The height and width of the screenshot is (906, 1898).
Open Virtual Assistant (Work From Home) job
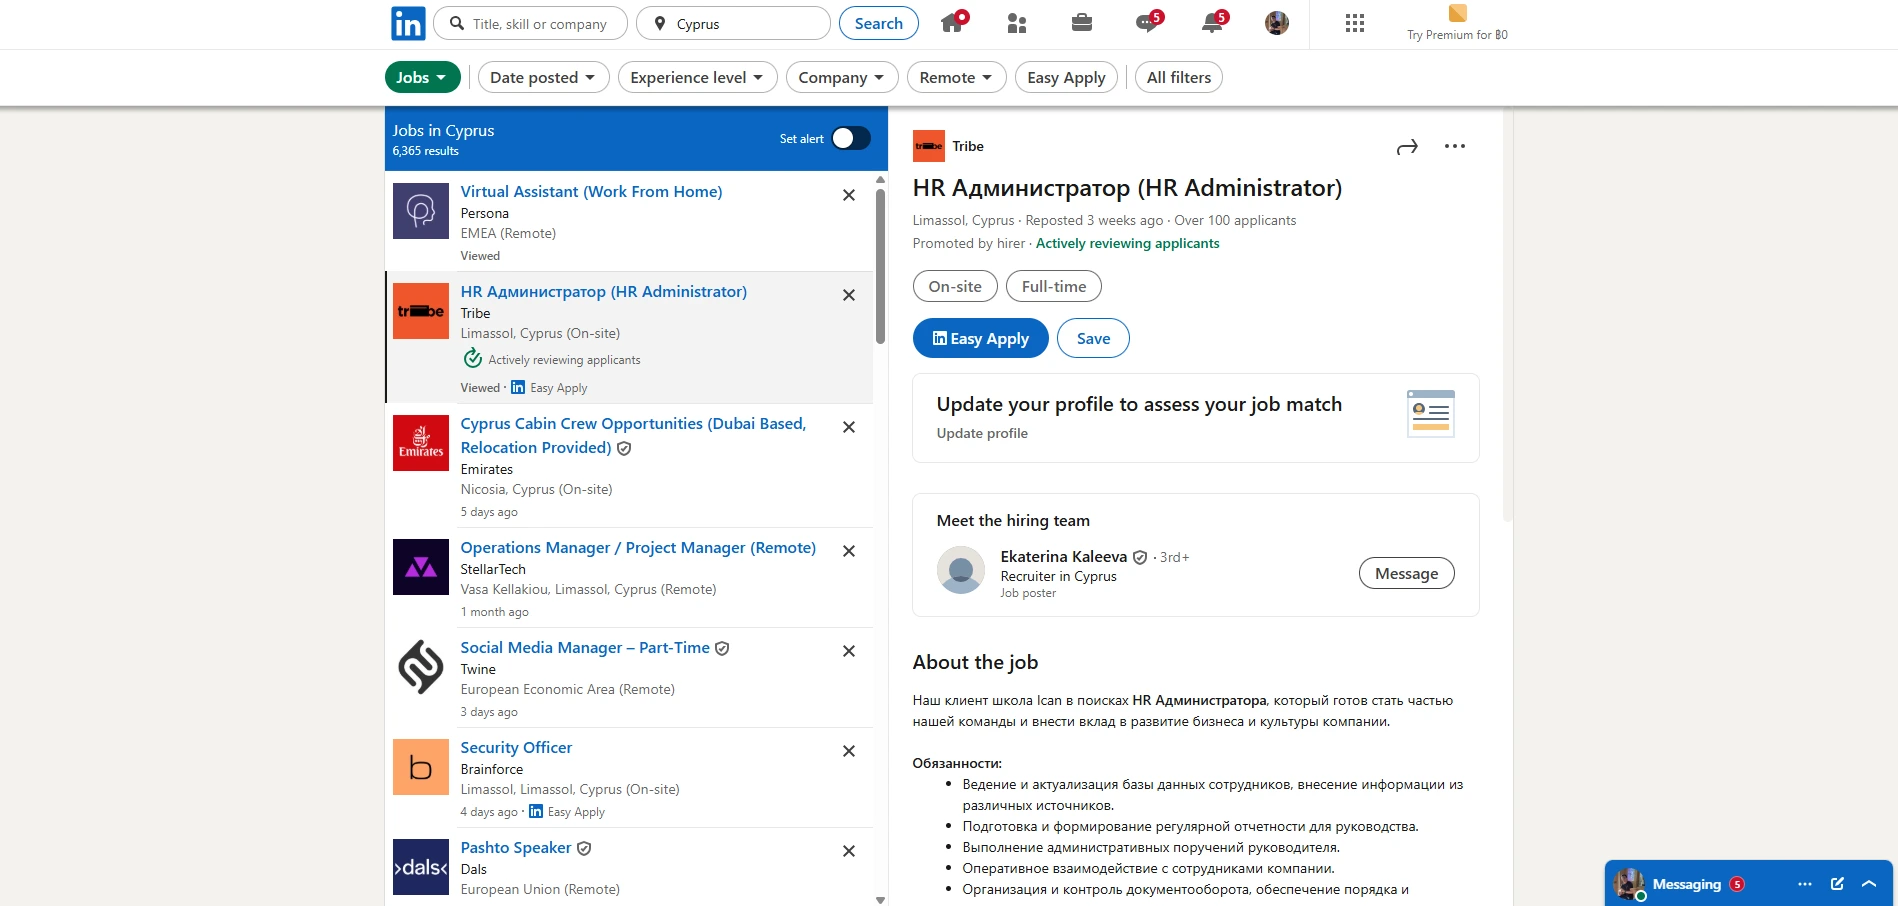point(591,192)
